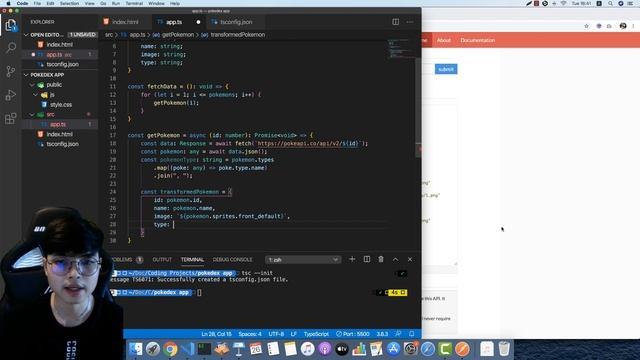This screenshot has width=640, height=360.
Task: Open Podcasts from the Dock
Action: coord(324,349)
